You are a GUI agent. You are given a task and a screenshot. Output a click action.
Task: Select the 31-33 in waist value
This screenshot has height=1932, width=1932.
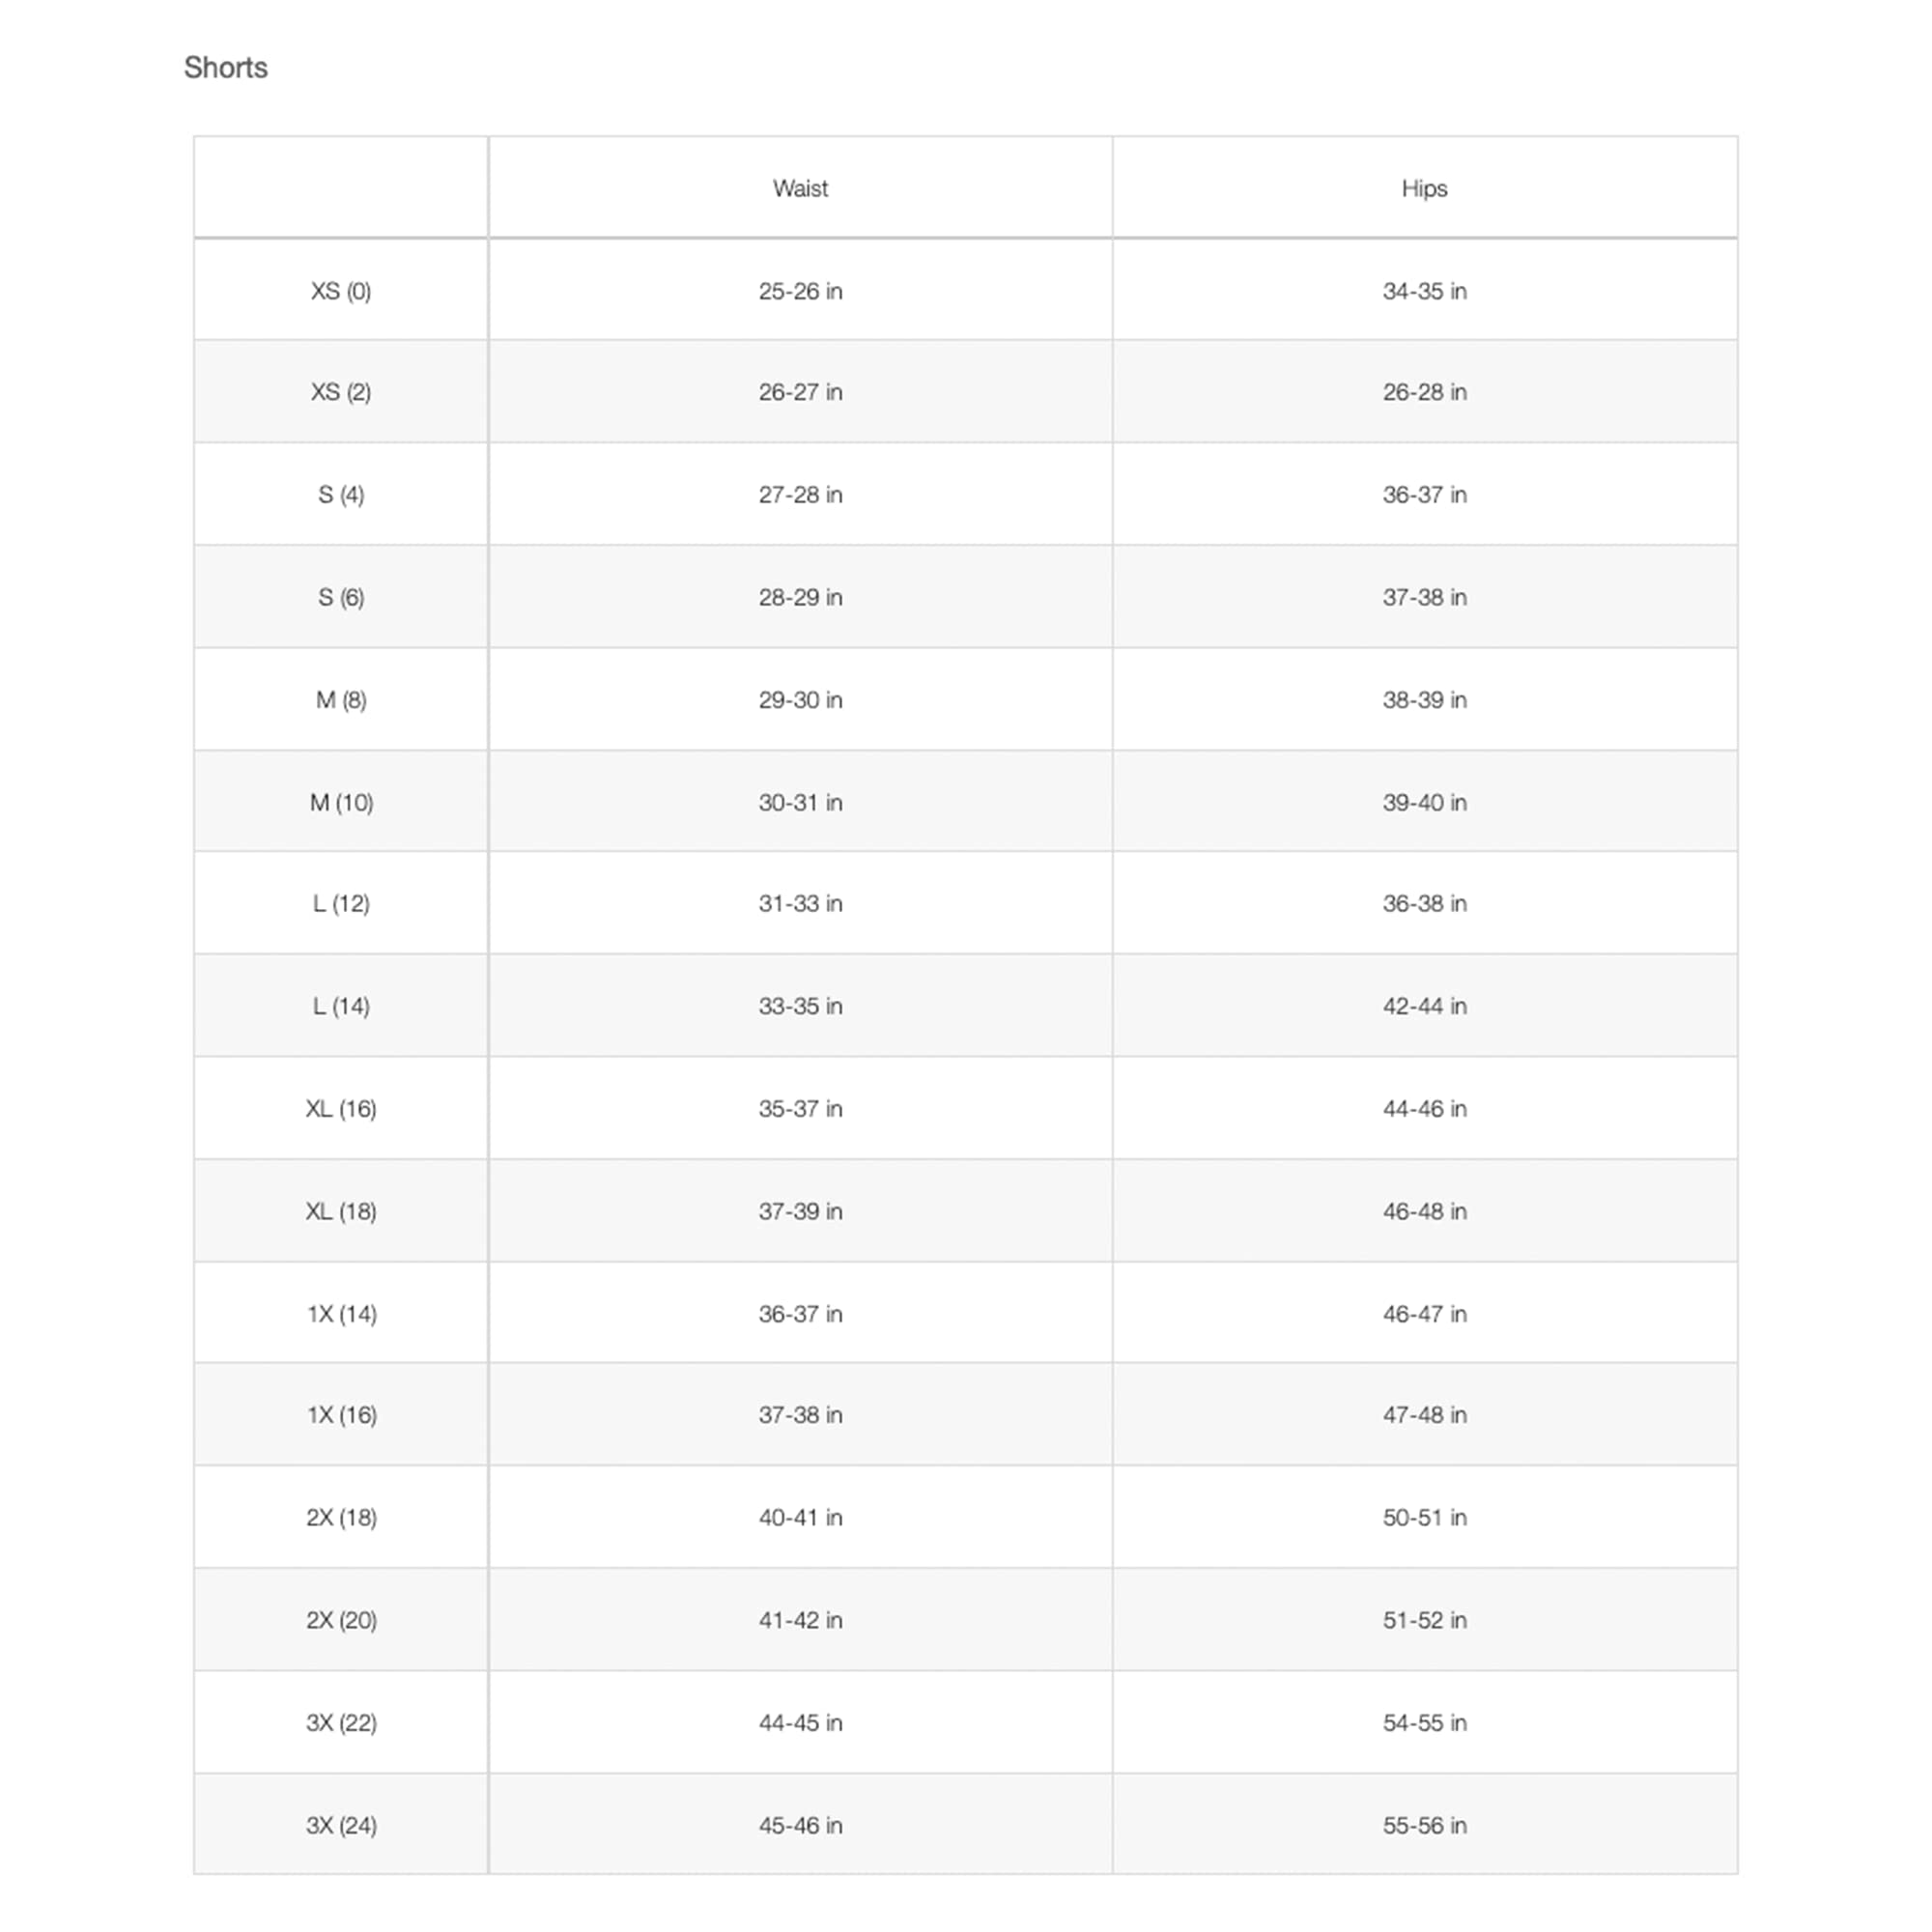pyautogui.click(x=800, y=904)
